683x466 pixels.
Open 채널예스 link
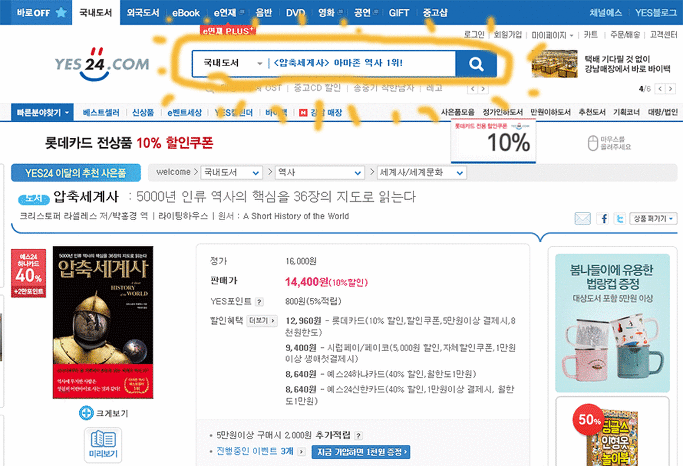coord(605,13)
